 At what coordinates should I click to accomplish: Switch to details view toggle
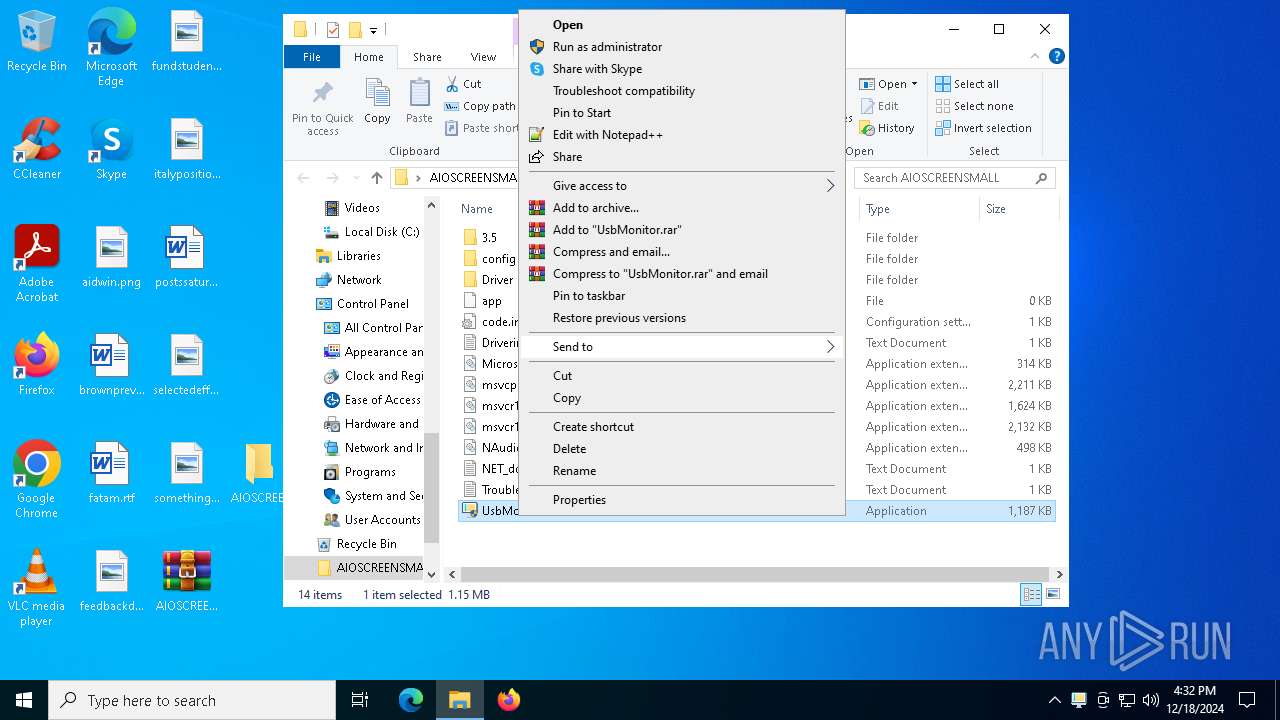tap(1031, 595)
